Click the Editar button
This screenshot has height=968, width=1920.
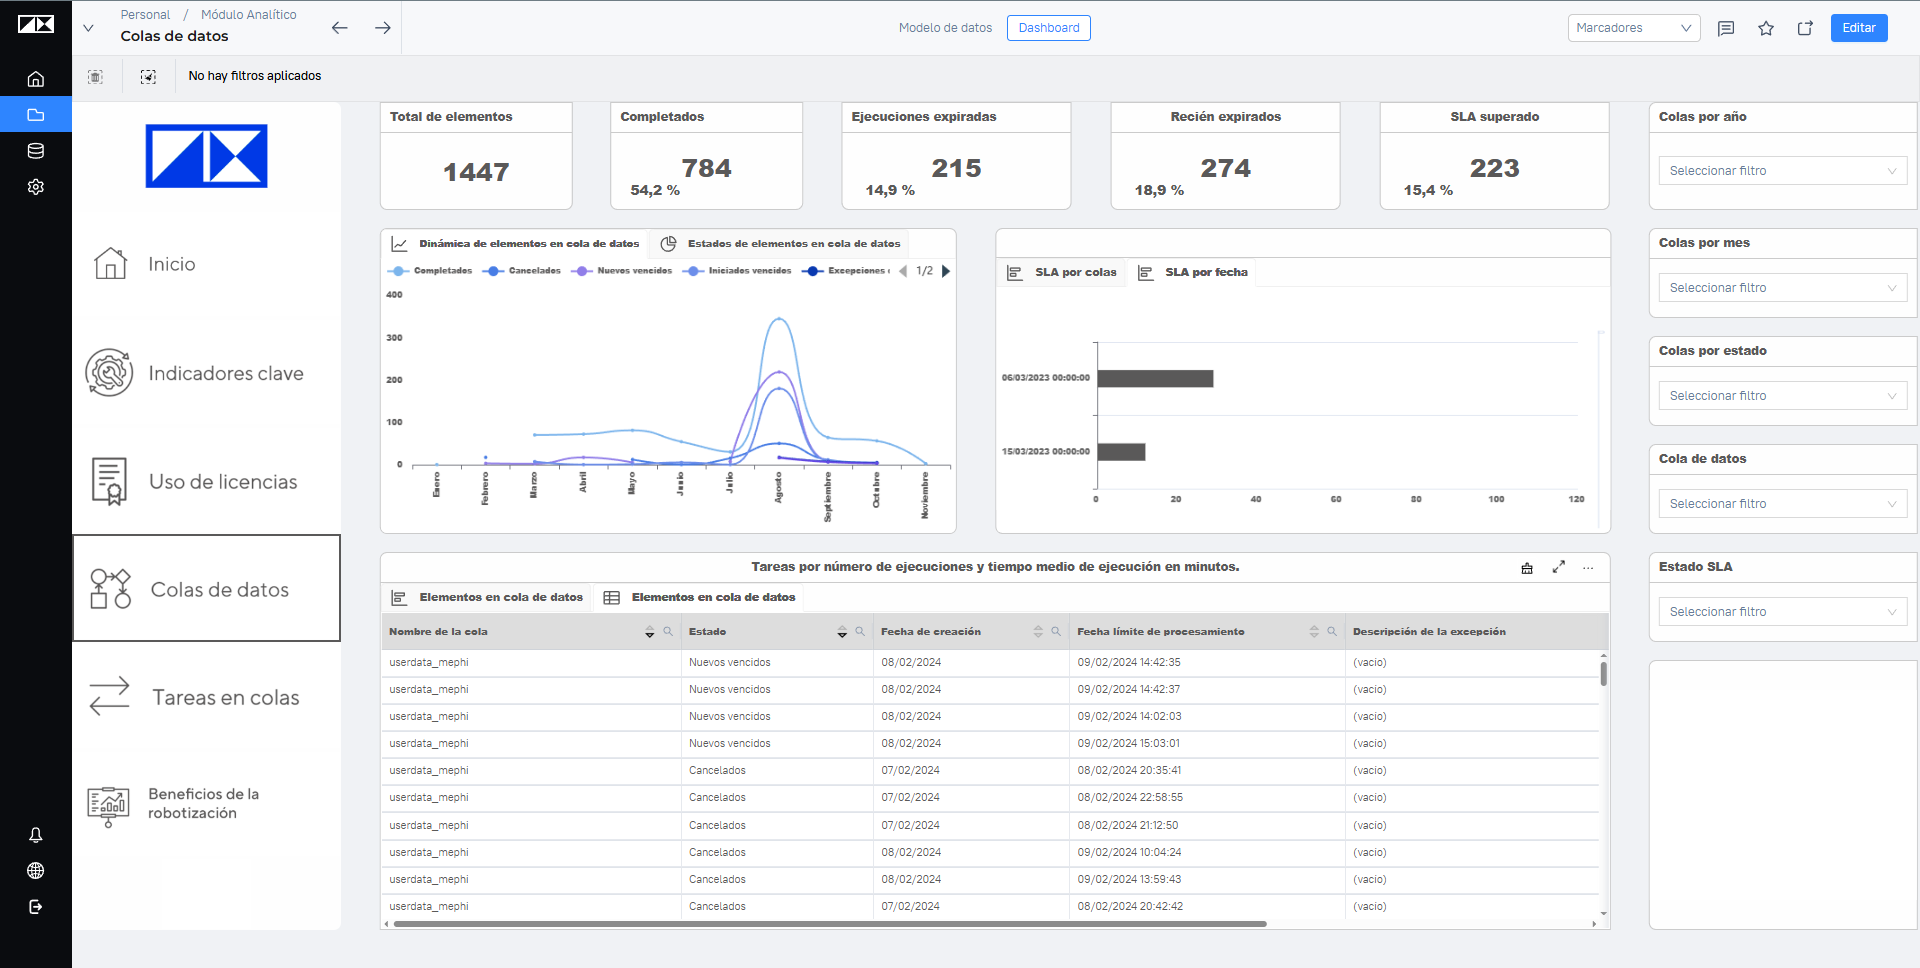1859,28
